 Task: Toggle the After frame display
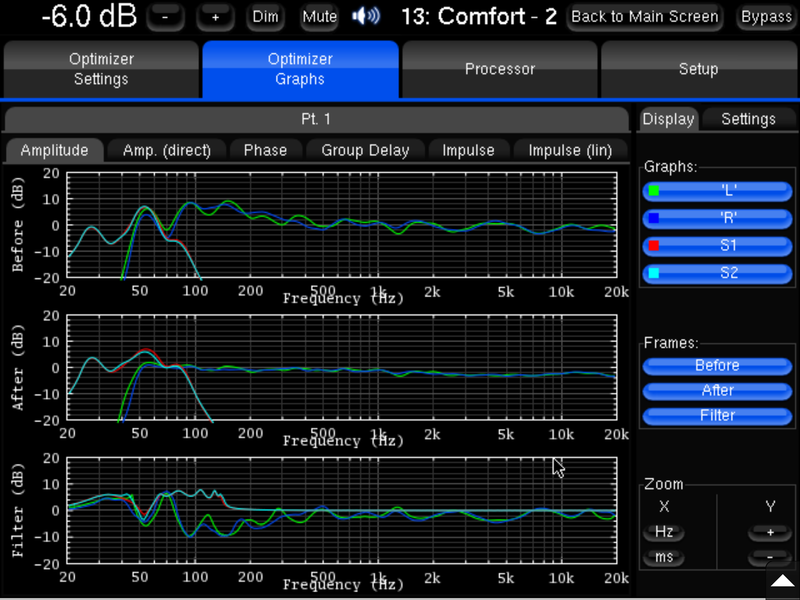[717, 391]
